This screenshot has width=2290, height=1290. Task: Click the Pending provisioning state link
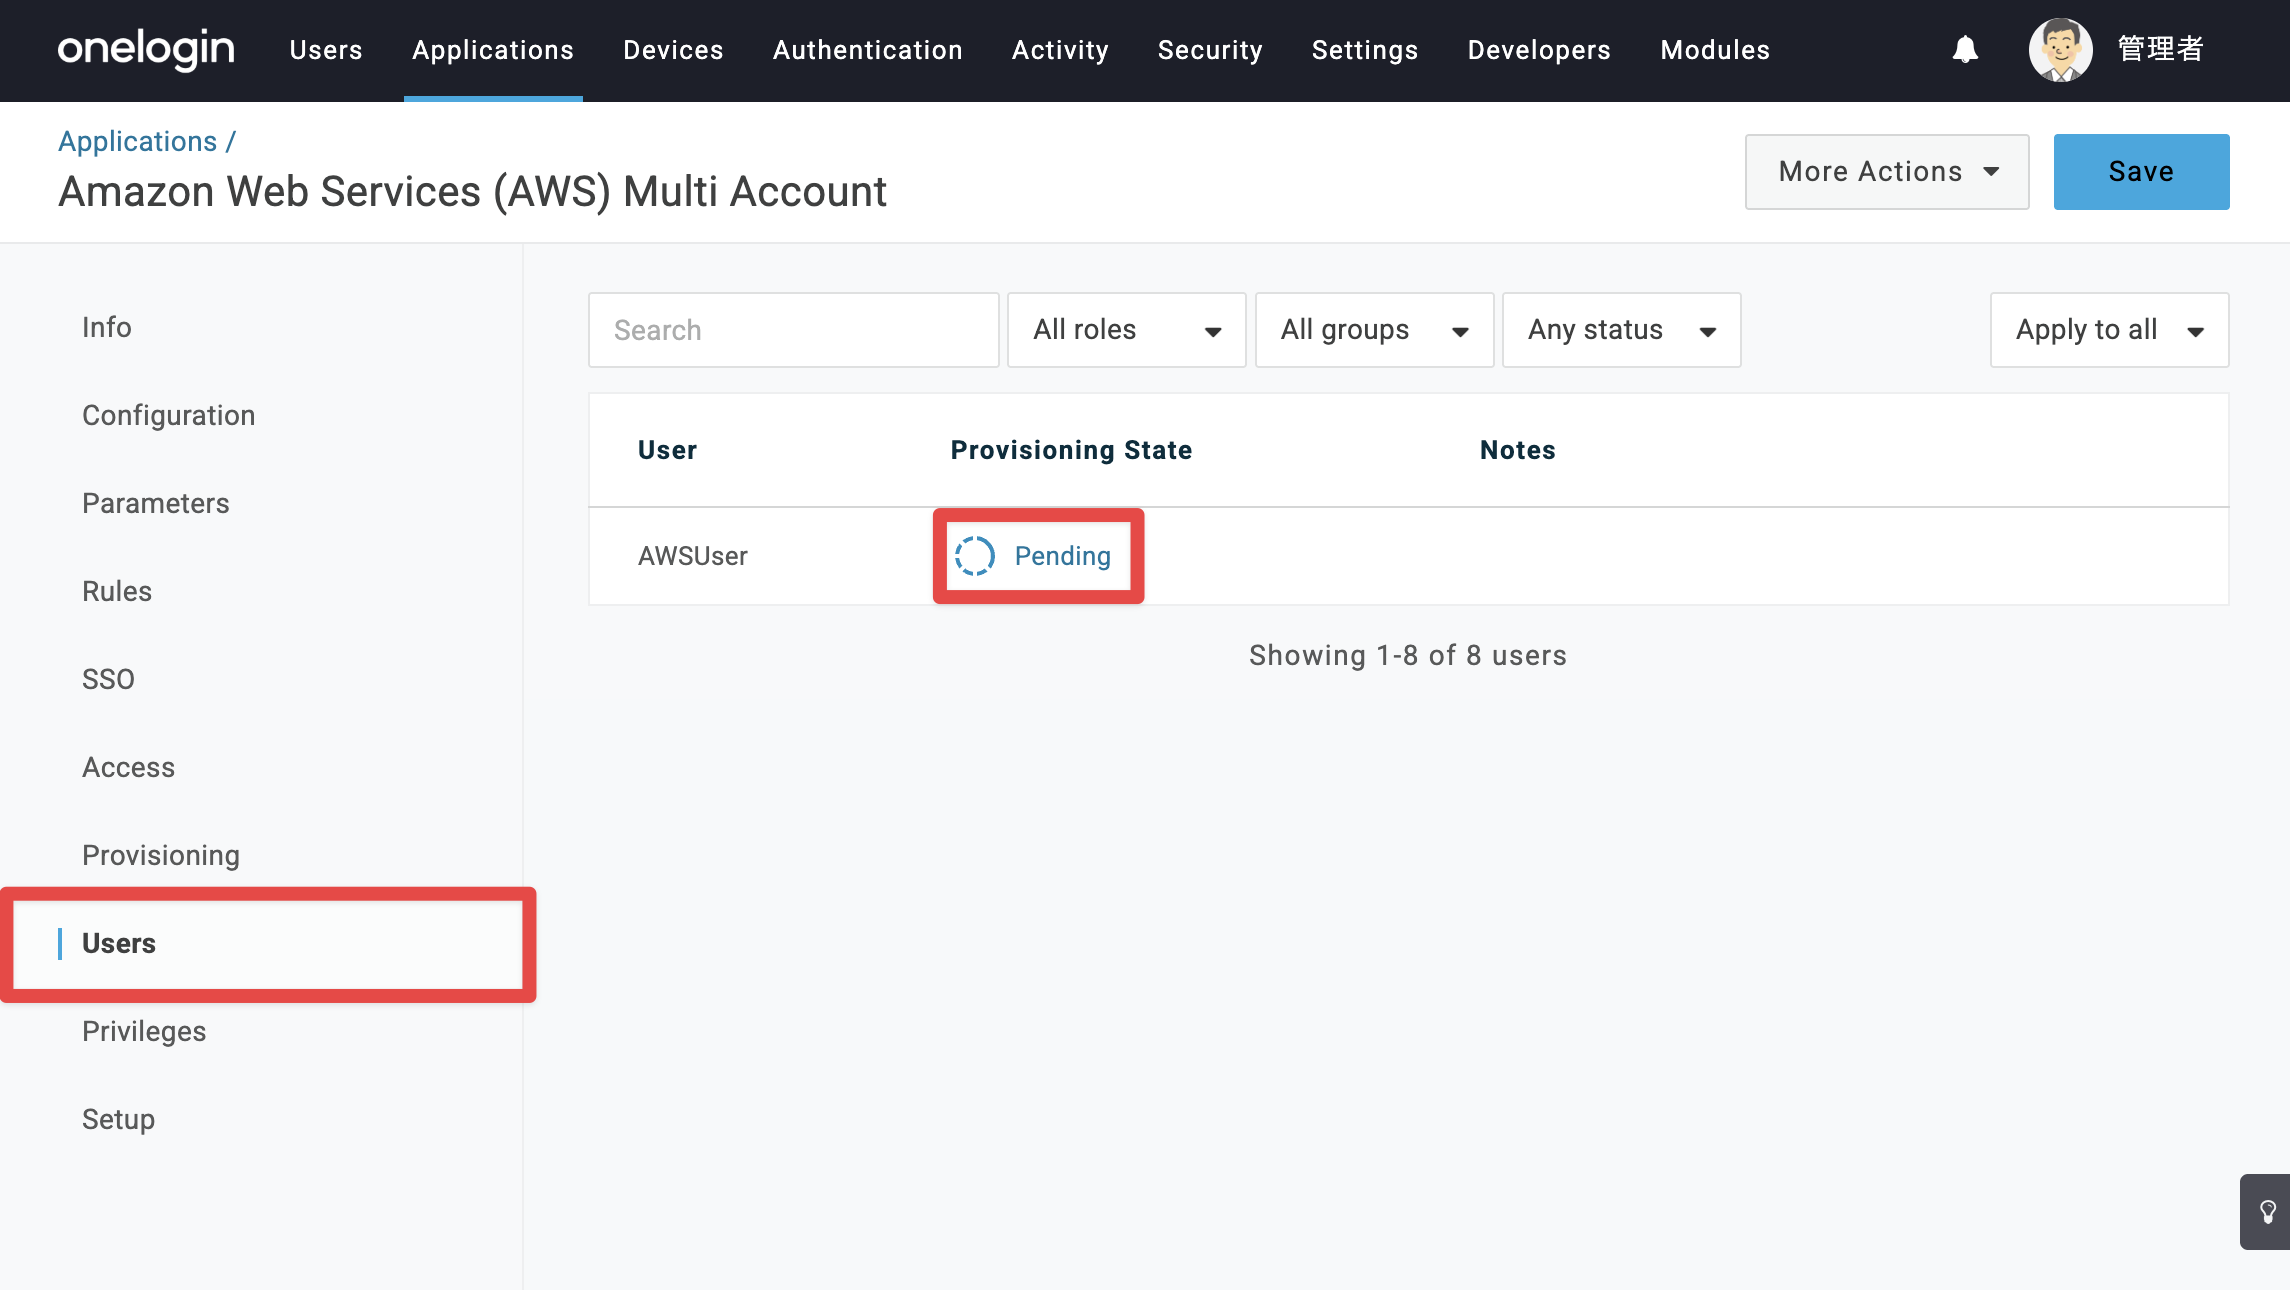click(x=1063, y=556)
